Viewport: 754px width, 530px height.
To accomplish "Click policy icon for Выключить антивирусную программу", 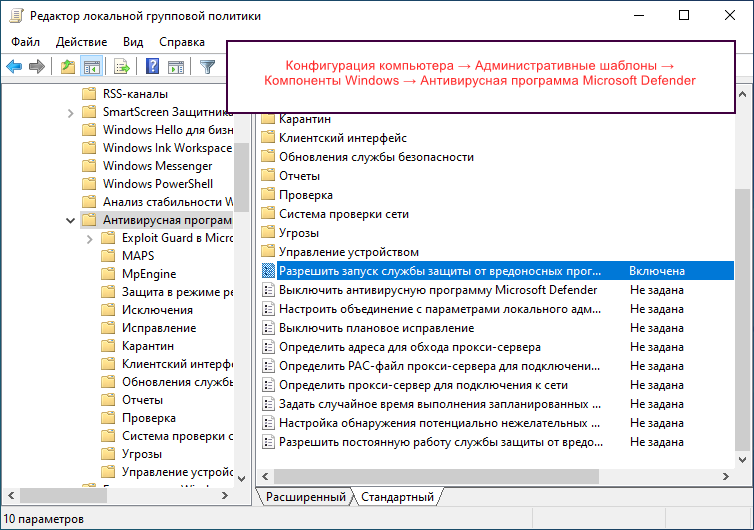I will point(268,290).
